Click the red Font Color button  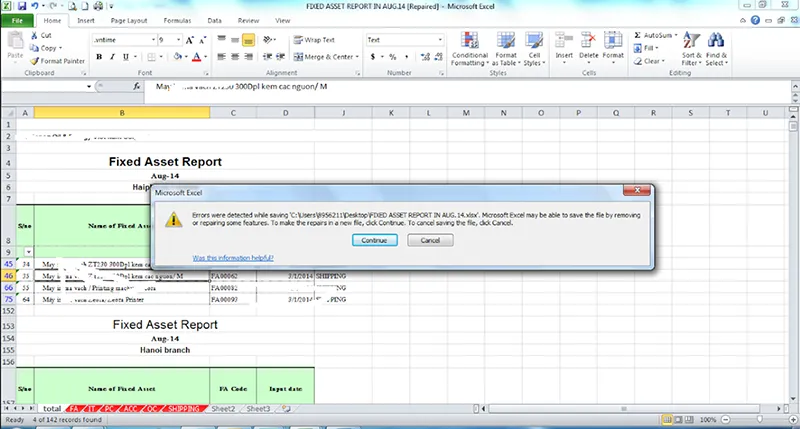click(196, 57)
